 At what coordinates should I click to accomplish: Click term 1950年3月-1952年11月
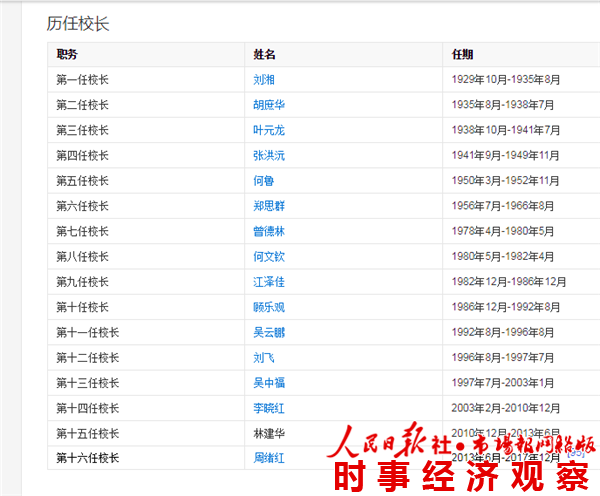click(x=505, y=181)
